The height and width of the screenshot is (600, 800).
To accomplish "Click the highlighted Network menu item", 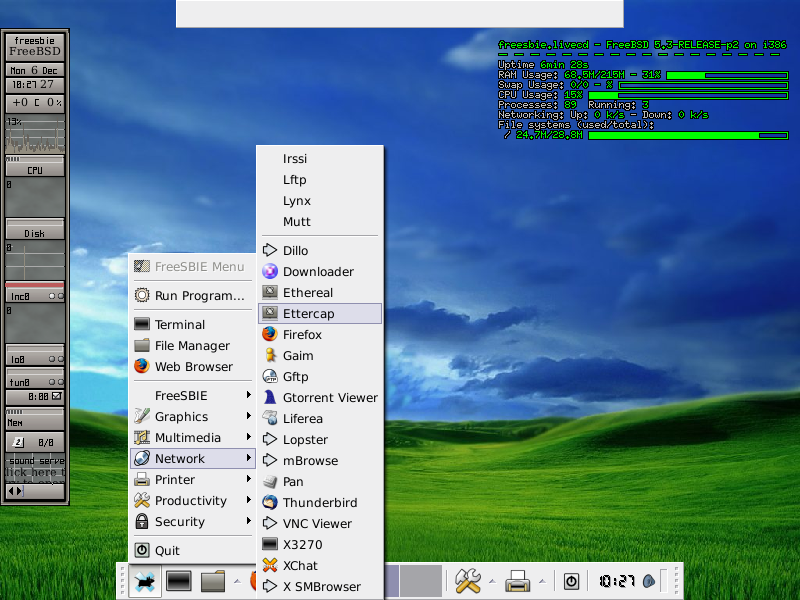I will tap(192, 458).
